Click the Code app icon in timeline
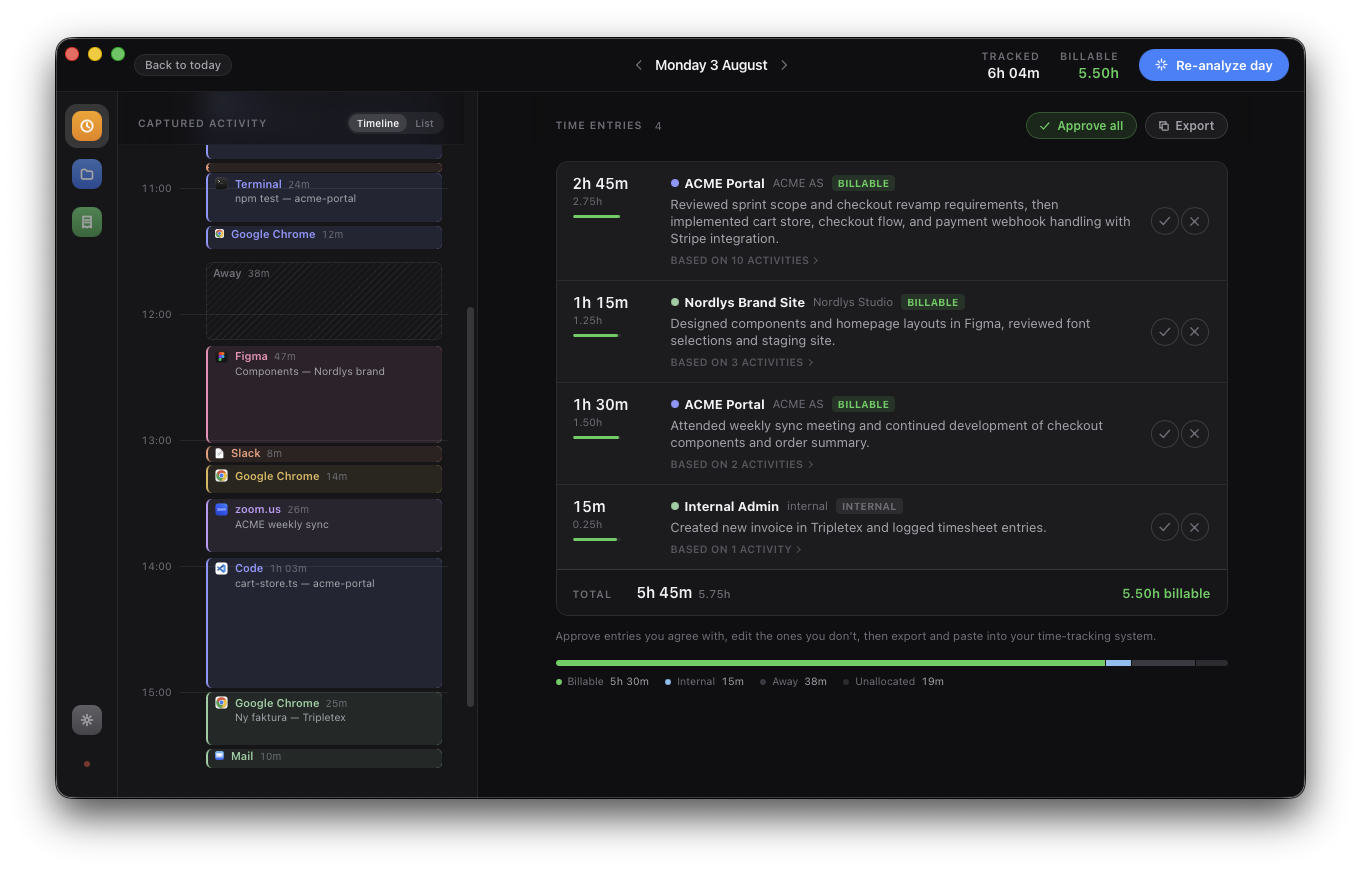The image size is (1361, 872). 221,568
